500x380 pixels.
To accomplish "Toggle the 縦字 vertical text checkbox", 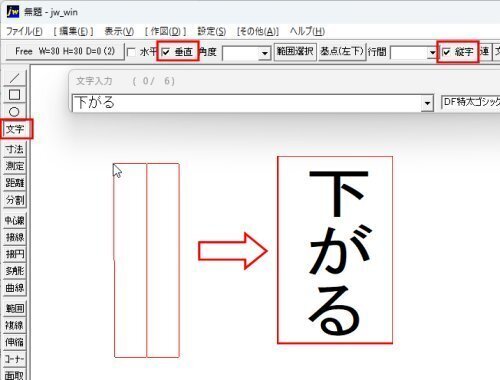I will [x=446, y=52].
